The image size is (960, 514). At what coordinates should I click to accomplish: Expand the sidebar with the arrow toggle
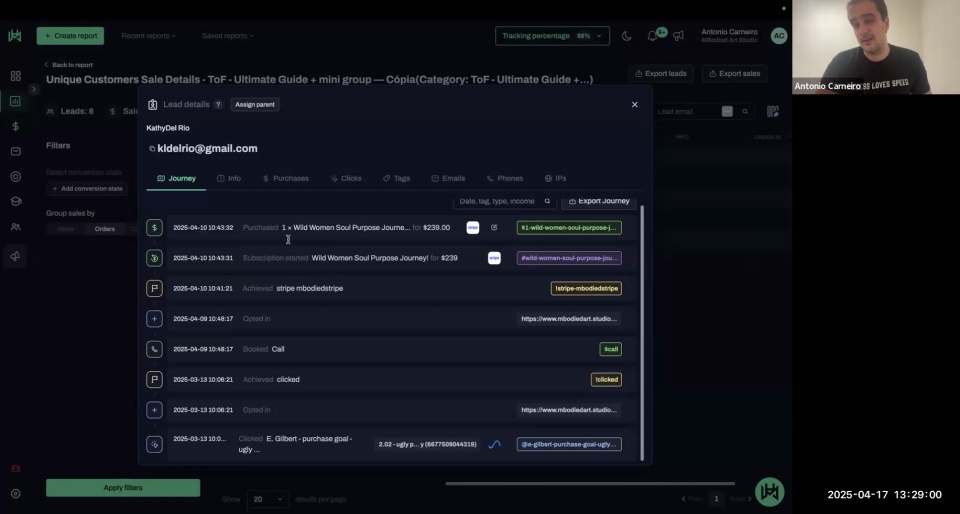click(x=34, y=89)
